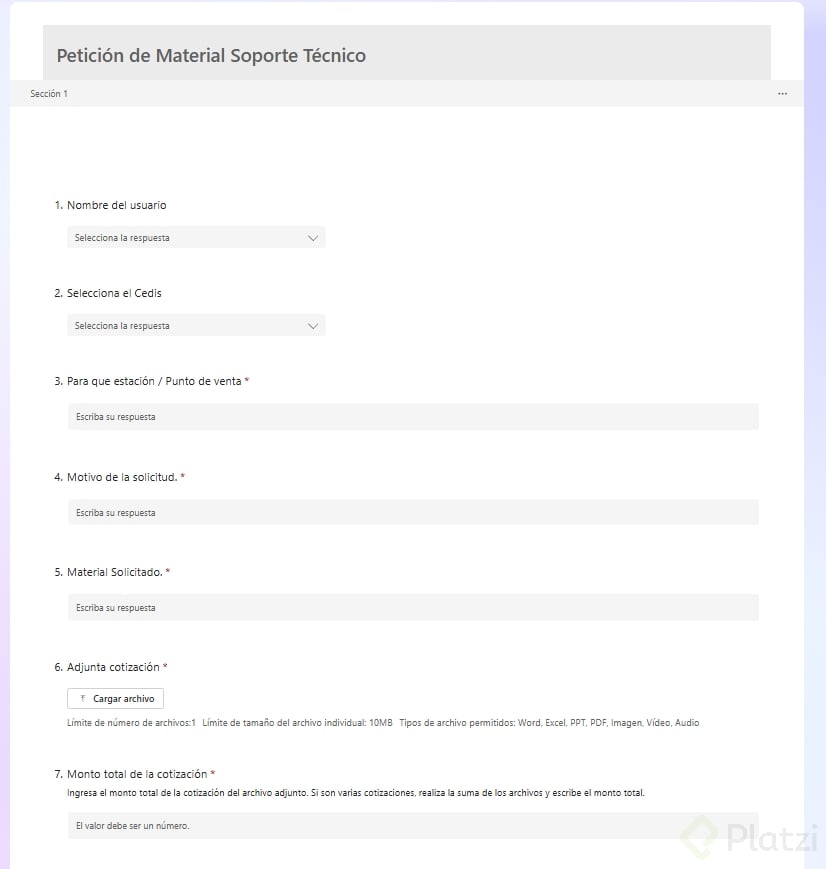Click the Platzi logo watermark
826x869 pixels.
click(749, 837)
